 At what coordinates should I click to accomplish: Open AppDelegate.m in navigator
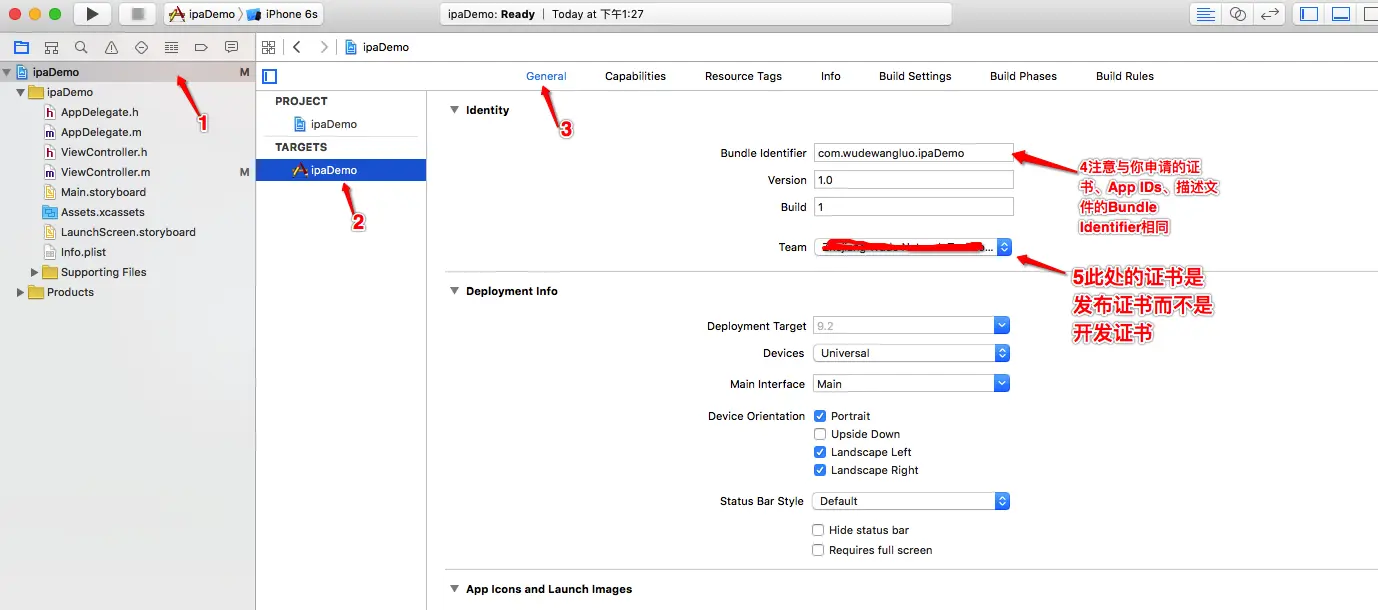100,132
